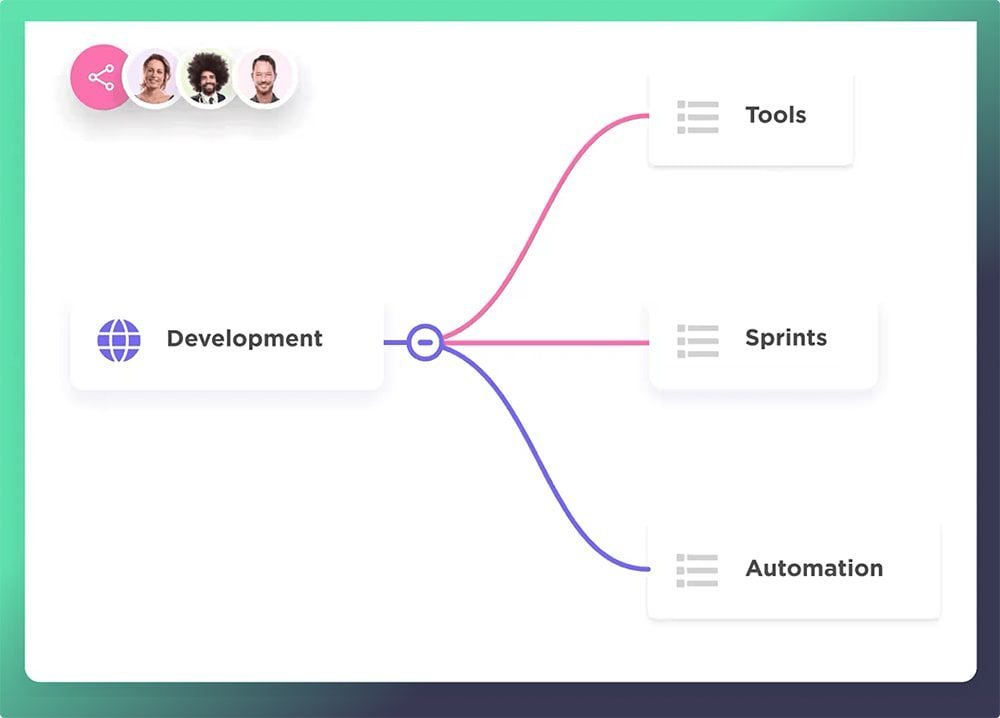This screenshot has height=718, width=1000.
Task: Select the Development node label
Action: (244, 339)
